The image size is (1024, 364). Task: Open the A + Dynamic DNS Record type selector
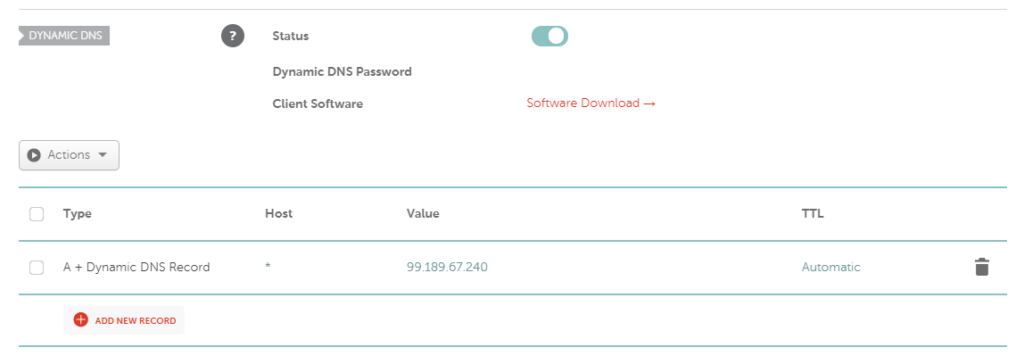point(136,267)
